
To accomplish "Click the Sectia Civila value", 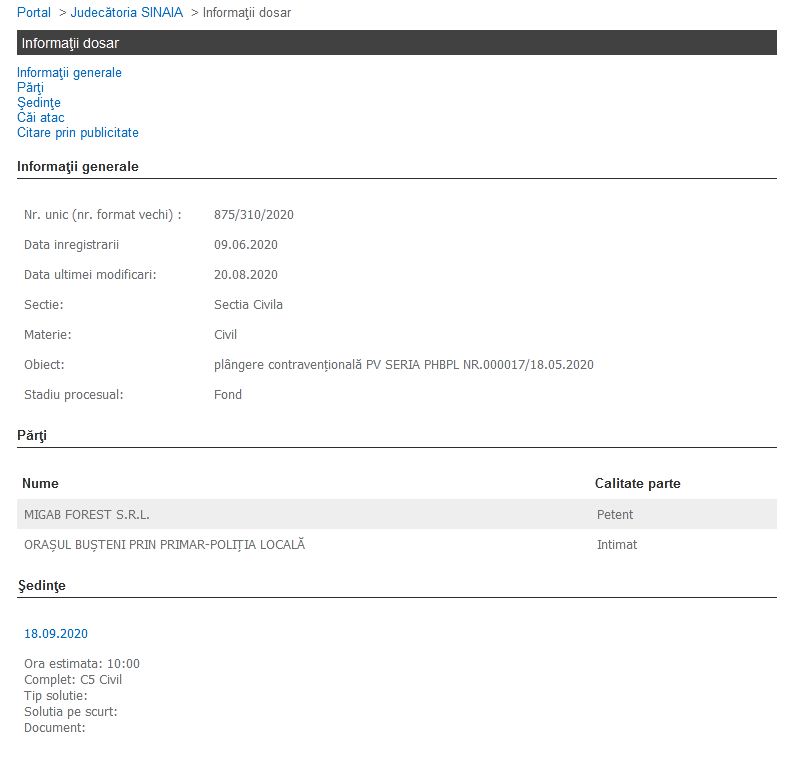I will coord(248,304).
